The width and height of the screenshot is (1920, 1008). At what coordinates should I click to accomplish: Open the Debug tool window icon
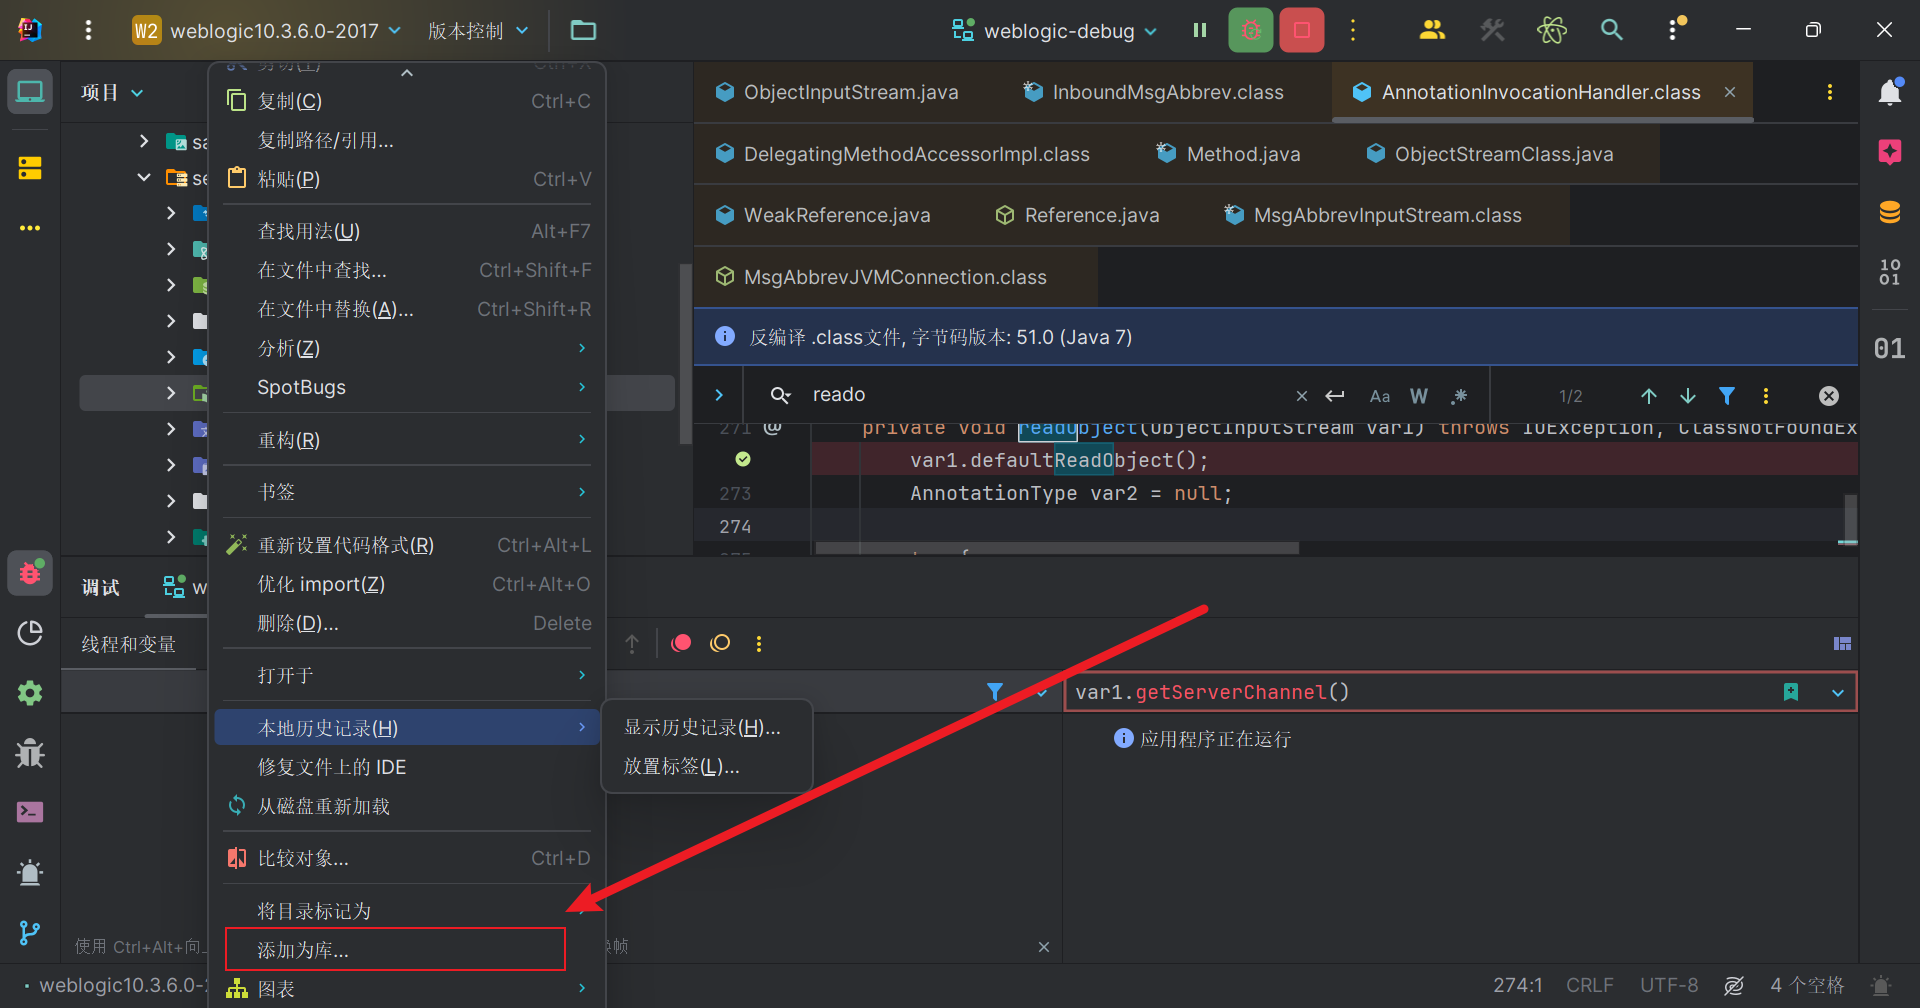30,573
